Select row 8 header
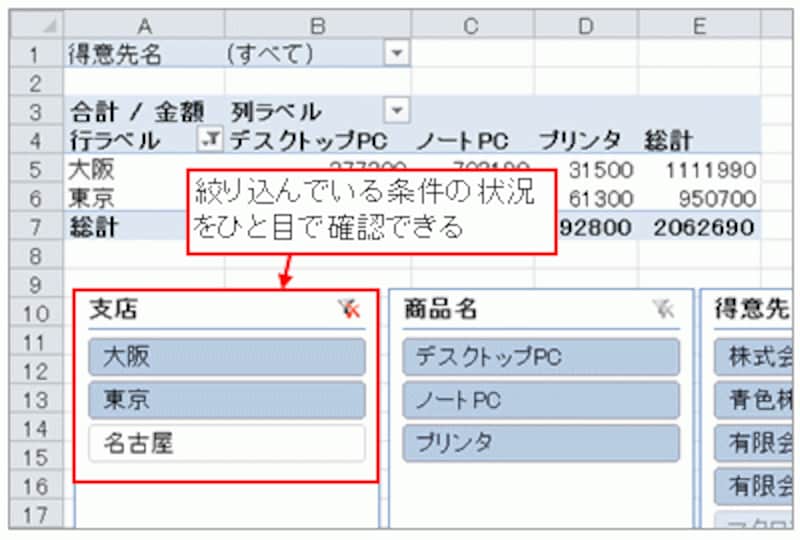Screen dimensions: 800x540 (37, 255)
